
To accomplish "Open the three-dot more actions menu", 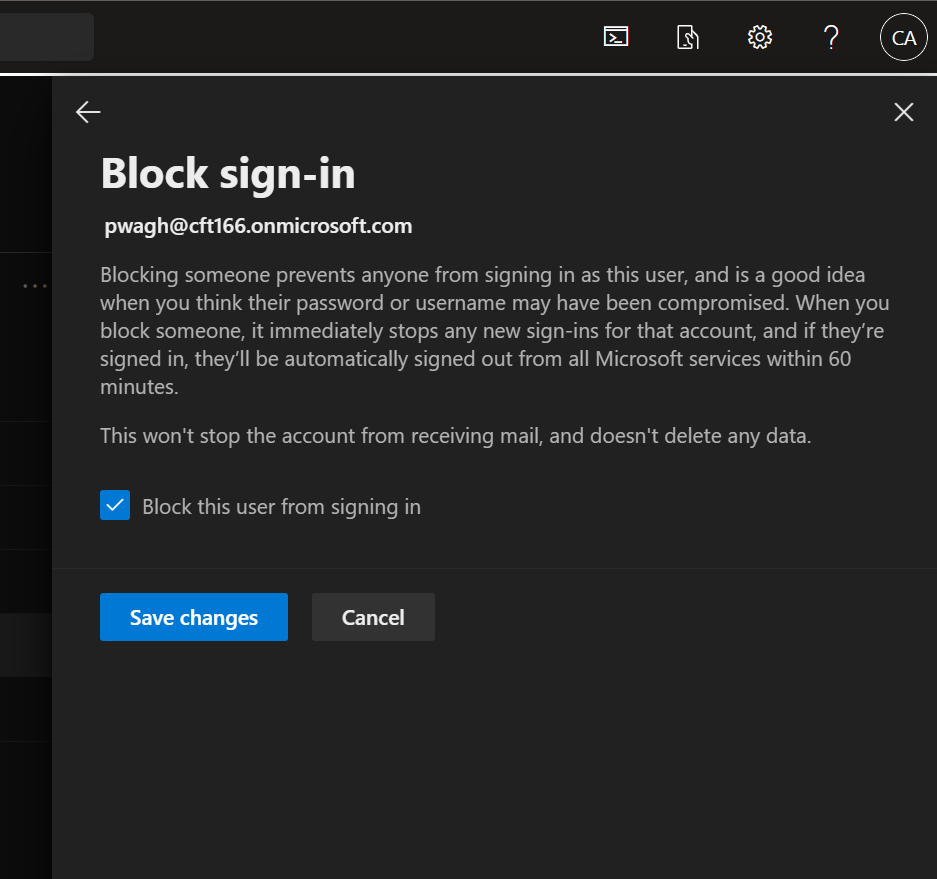I will coord(35,286).
